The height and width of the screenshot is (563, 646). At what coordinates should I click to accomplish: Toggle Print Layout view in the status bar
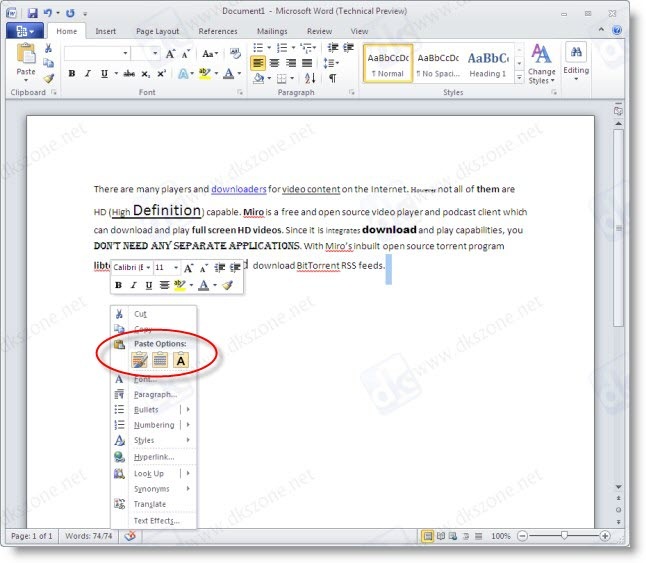click(x=428, y=536)
